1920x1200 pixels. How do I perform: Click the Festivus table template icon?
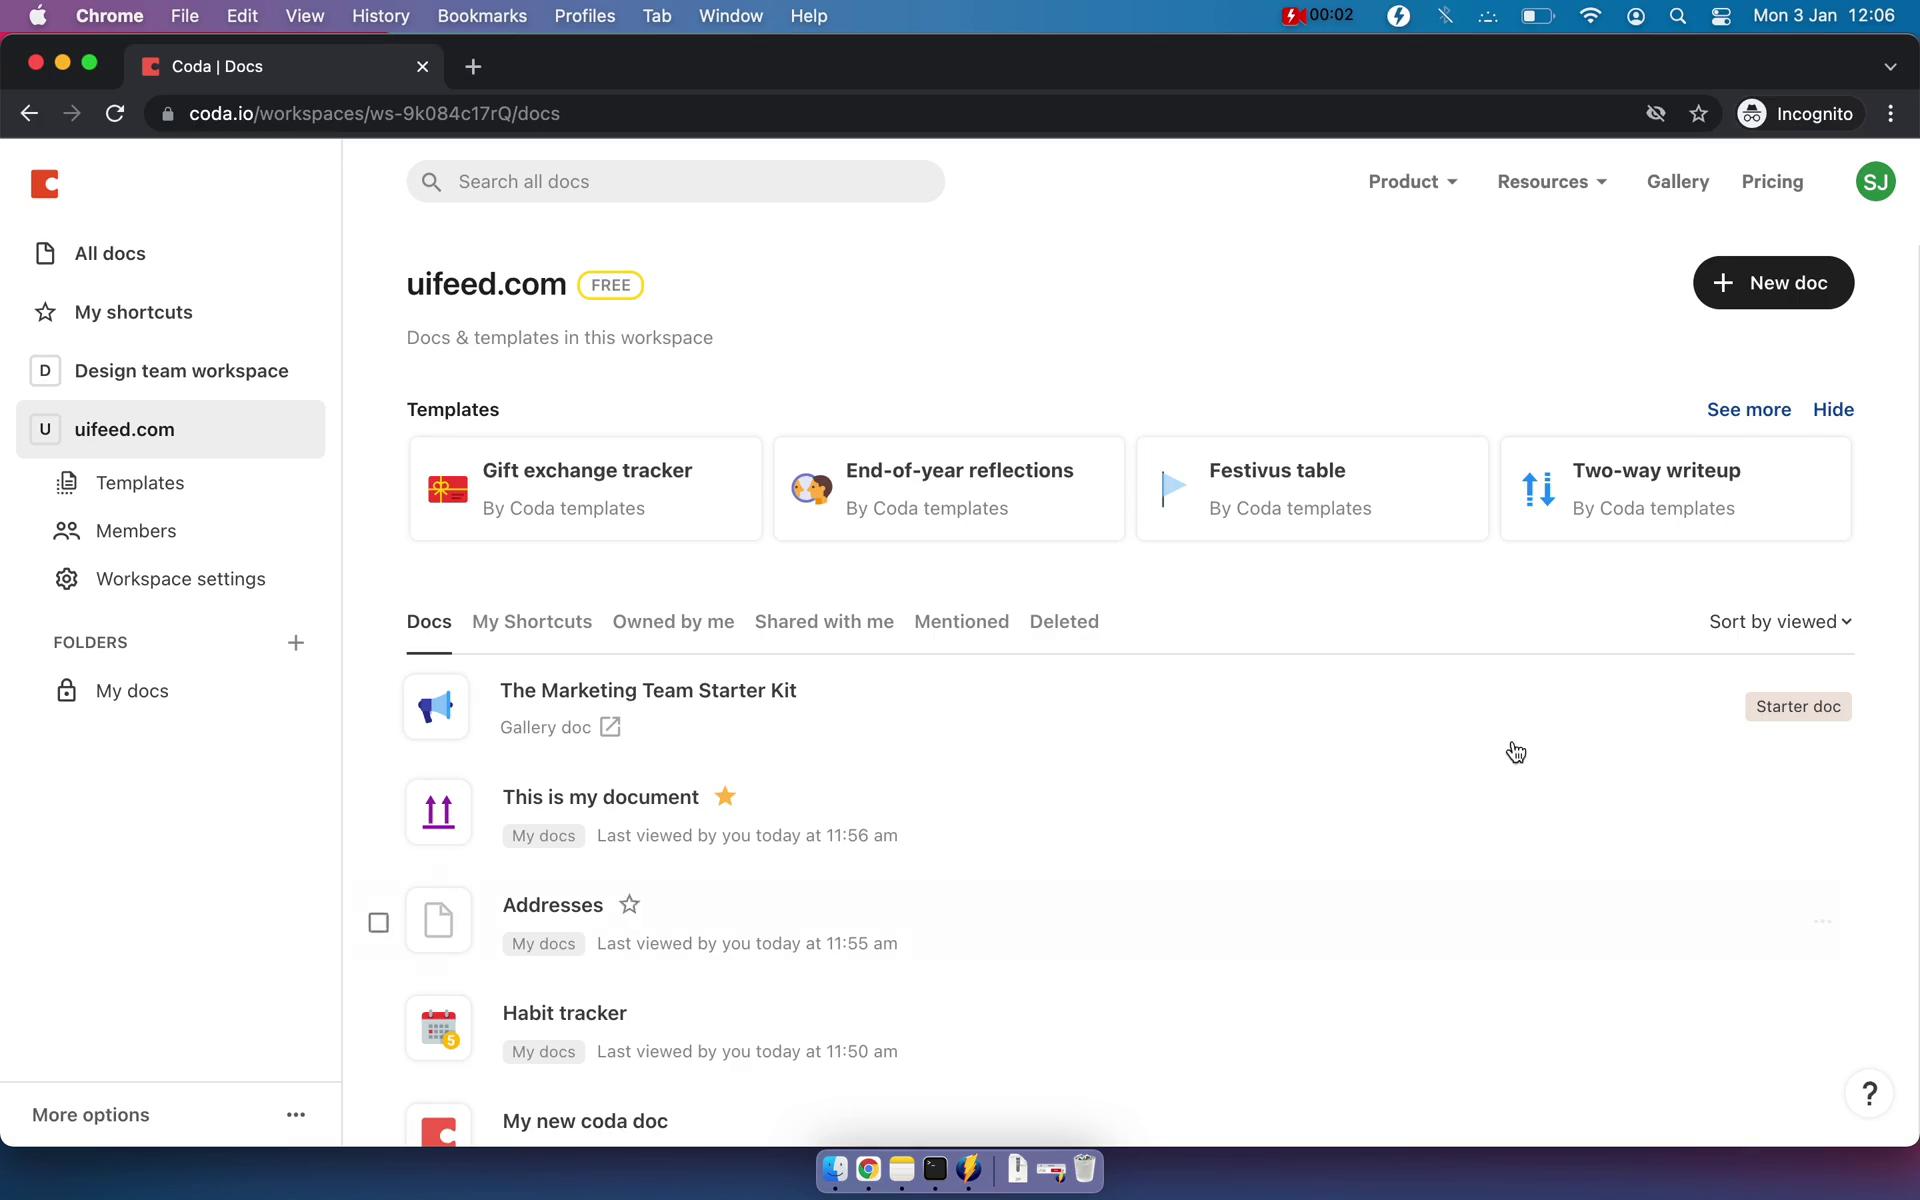point(1175,487)
